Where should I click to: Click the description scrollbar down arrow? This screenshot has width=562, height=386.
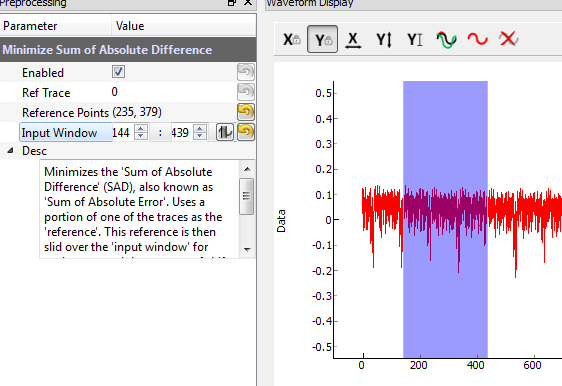point(247,249)
